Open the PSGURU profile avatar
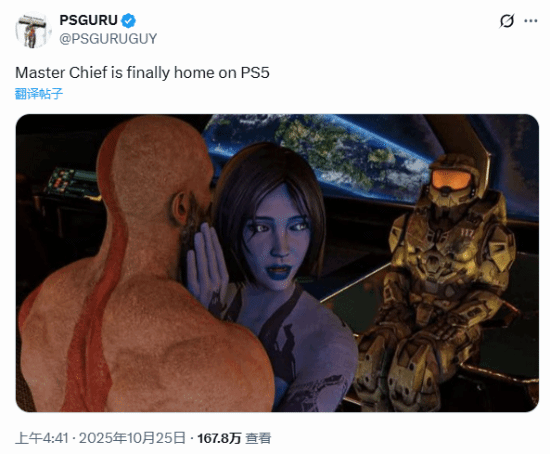 pos(33,30)
